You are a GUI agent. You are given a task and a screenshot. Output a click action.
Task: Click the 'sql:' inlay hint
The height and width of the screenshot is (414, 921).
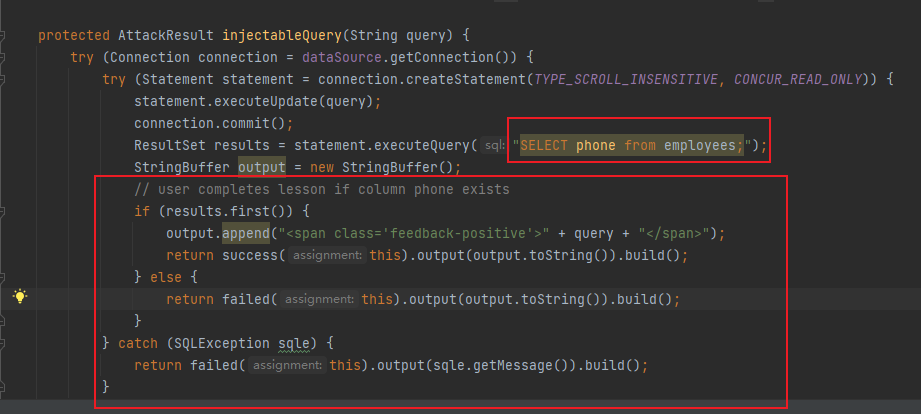[x=494, y=146]
